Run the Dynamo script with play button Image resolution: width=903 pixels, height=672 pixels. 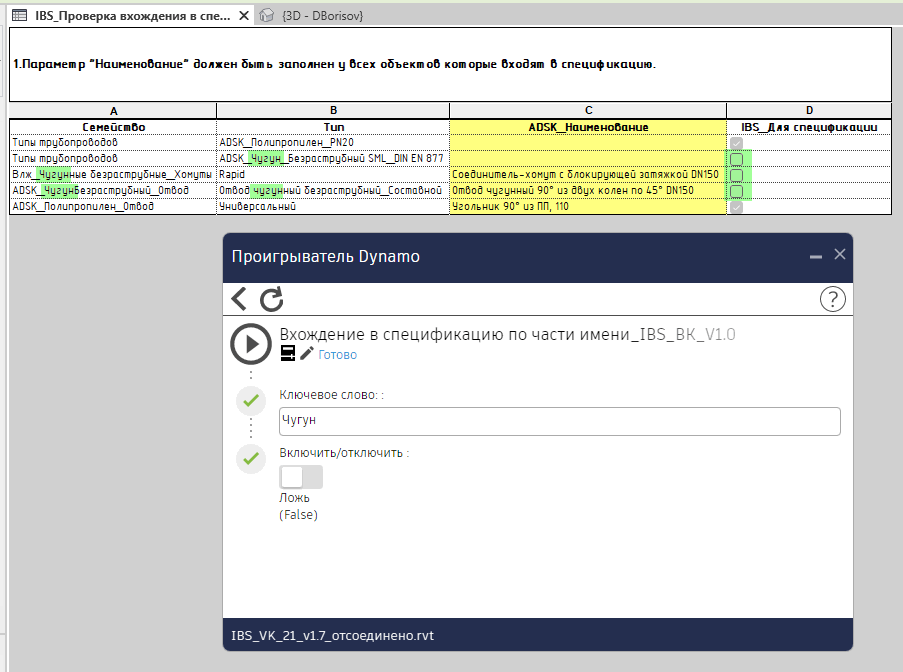coord(251,344)
